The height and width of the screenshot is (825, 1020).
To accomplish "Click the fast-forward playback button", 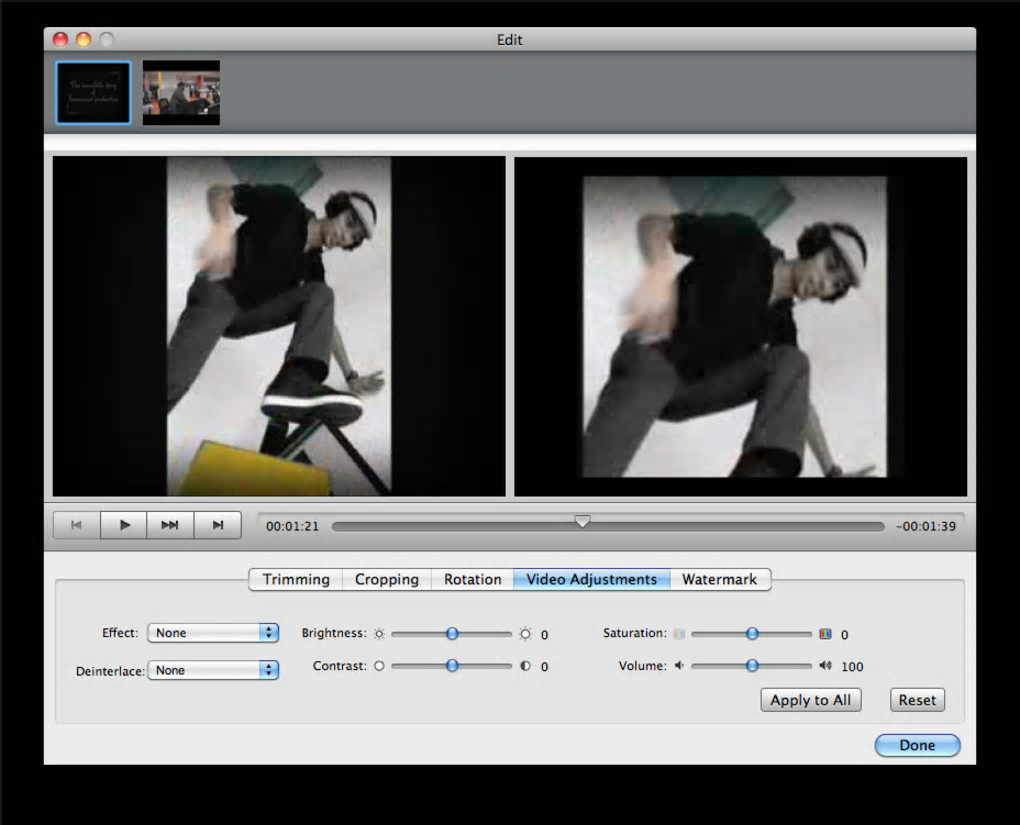I will [x=170, y=525].
